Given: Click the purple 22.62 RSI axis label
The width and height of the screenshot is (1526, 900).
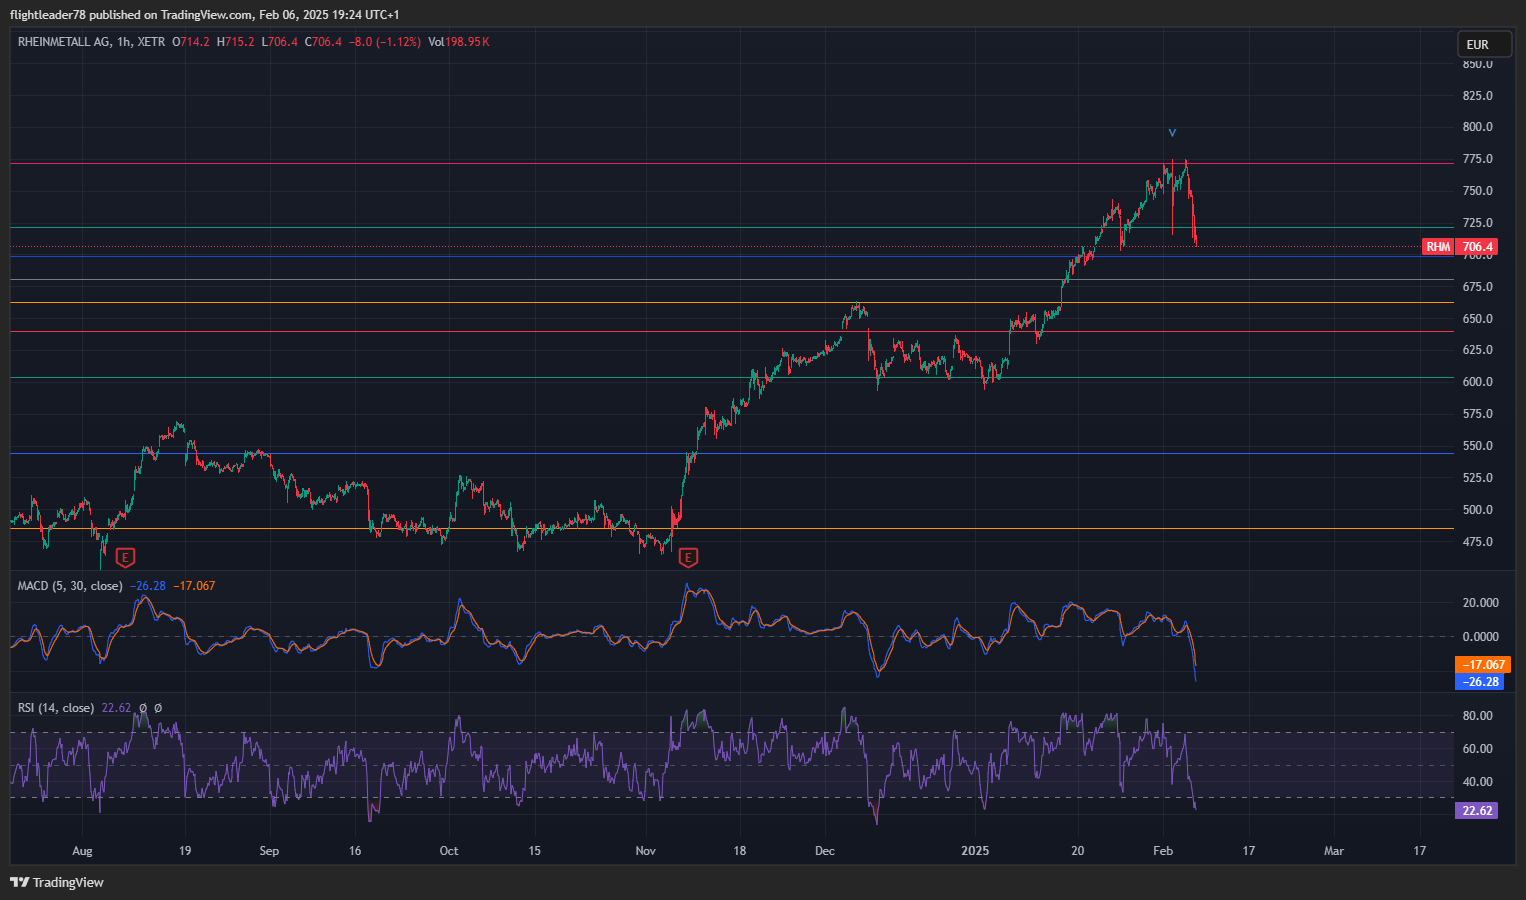Looking at the screenshot, I should [1477, 811].
